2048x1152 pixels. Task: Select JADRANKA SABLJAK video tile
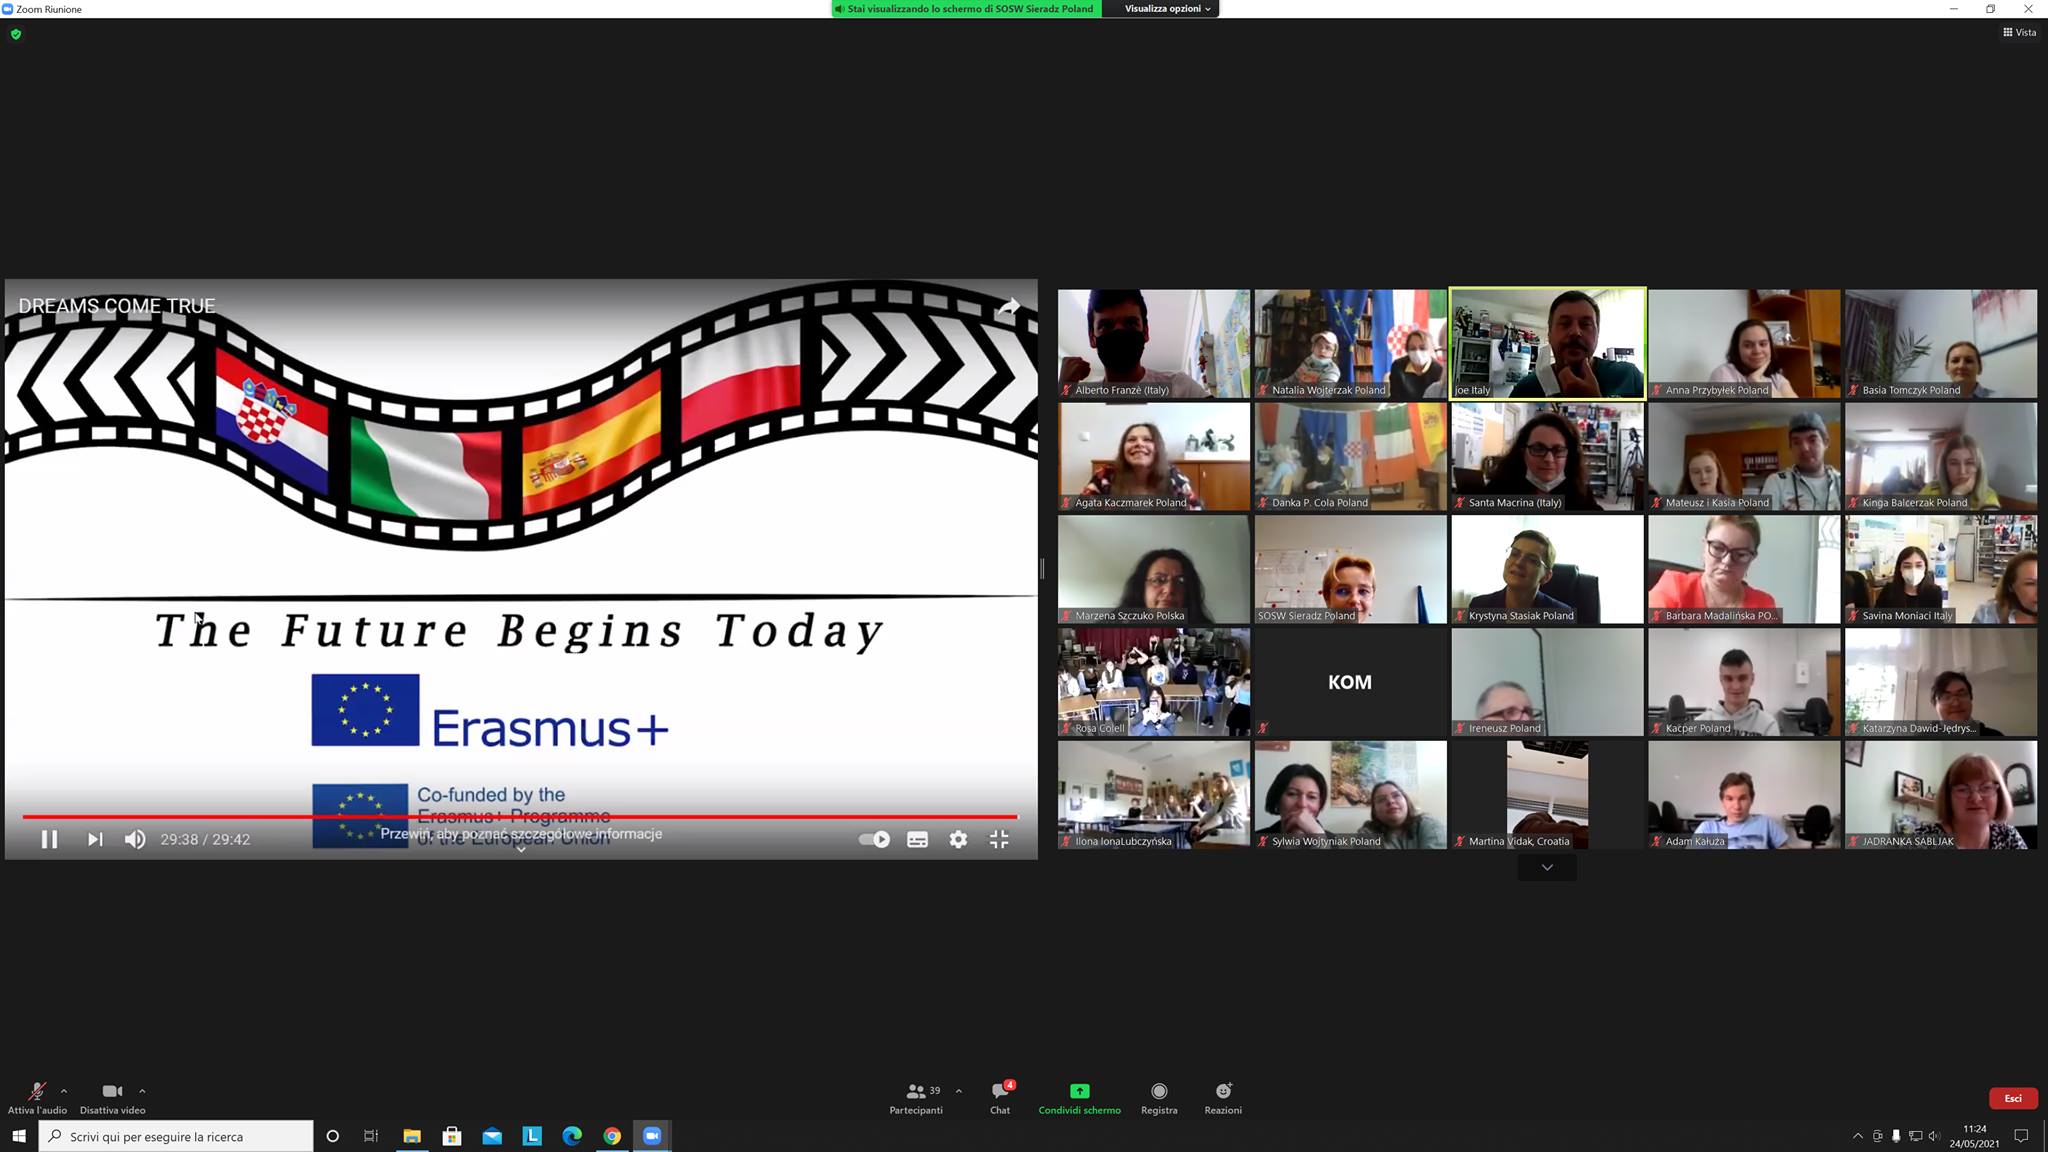[1941, 795]
